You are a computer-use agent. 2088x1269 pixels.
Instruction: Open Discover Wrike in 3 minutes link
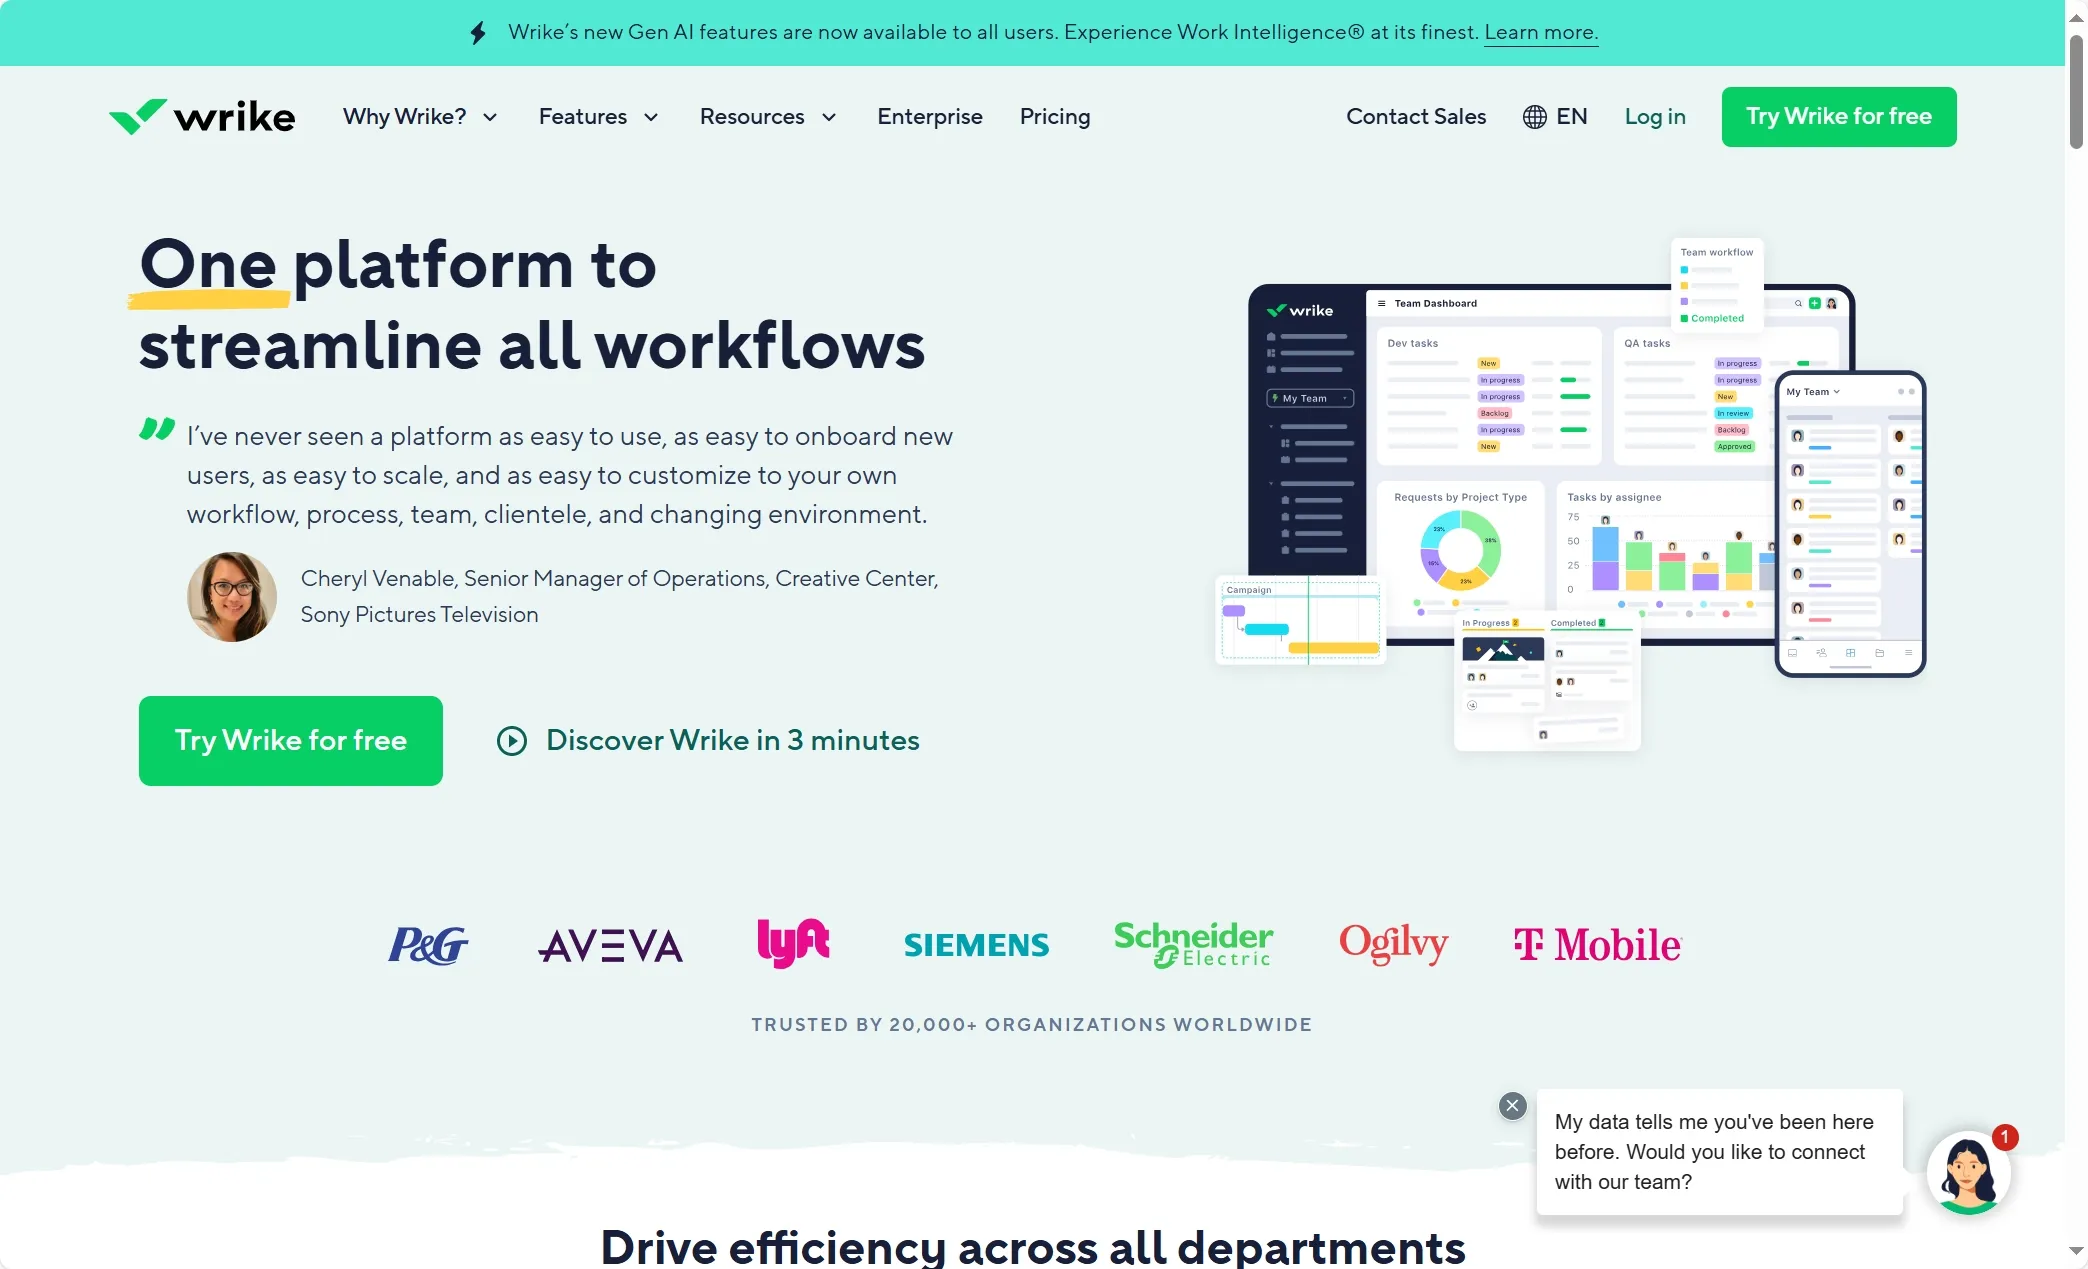pyautogui.click(x=731, y=740)
